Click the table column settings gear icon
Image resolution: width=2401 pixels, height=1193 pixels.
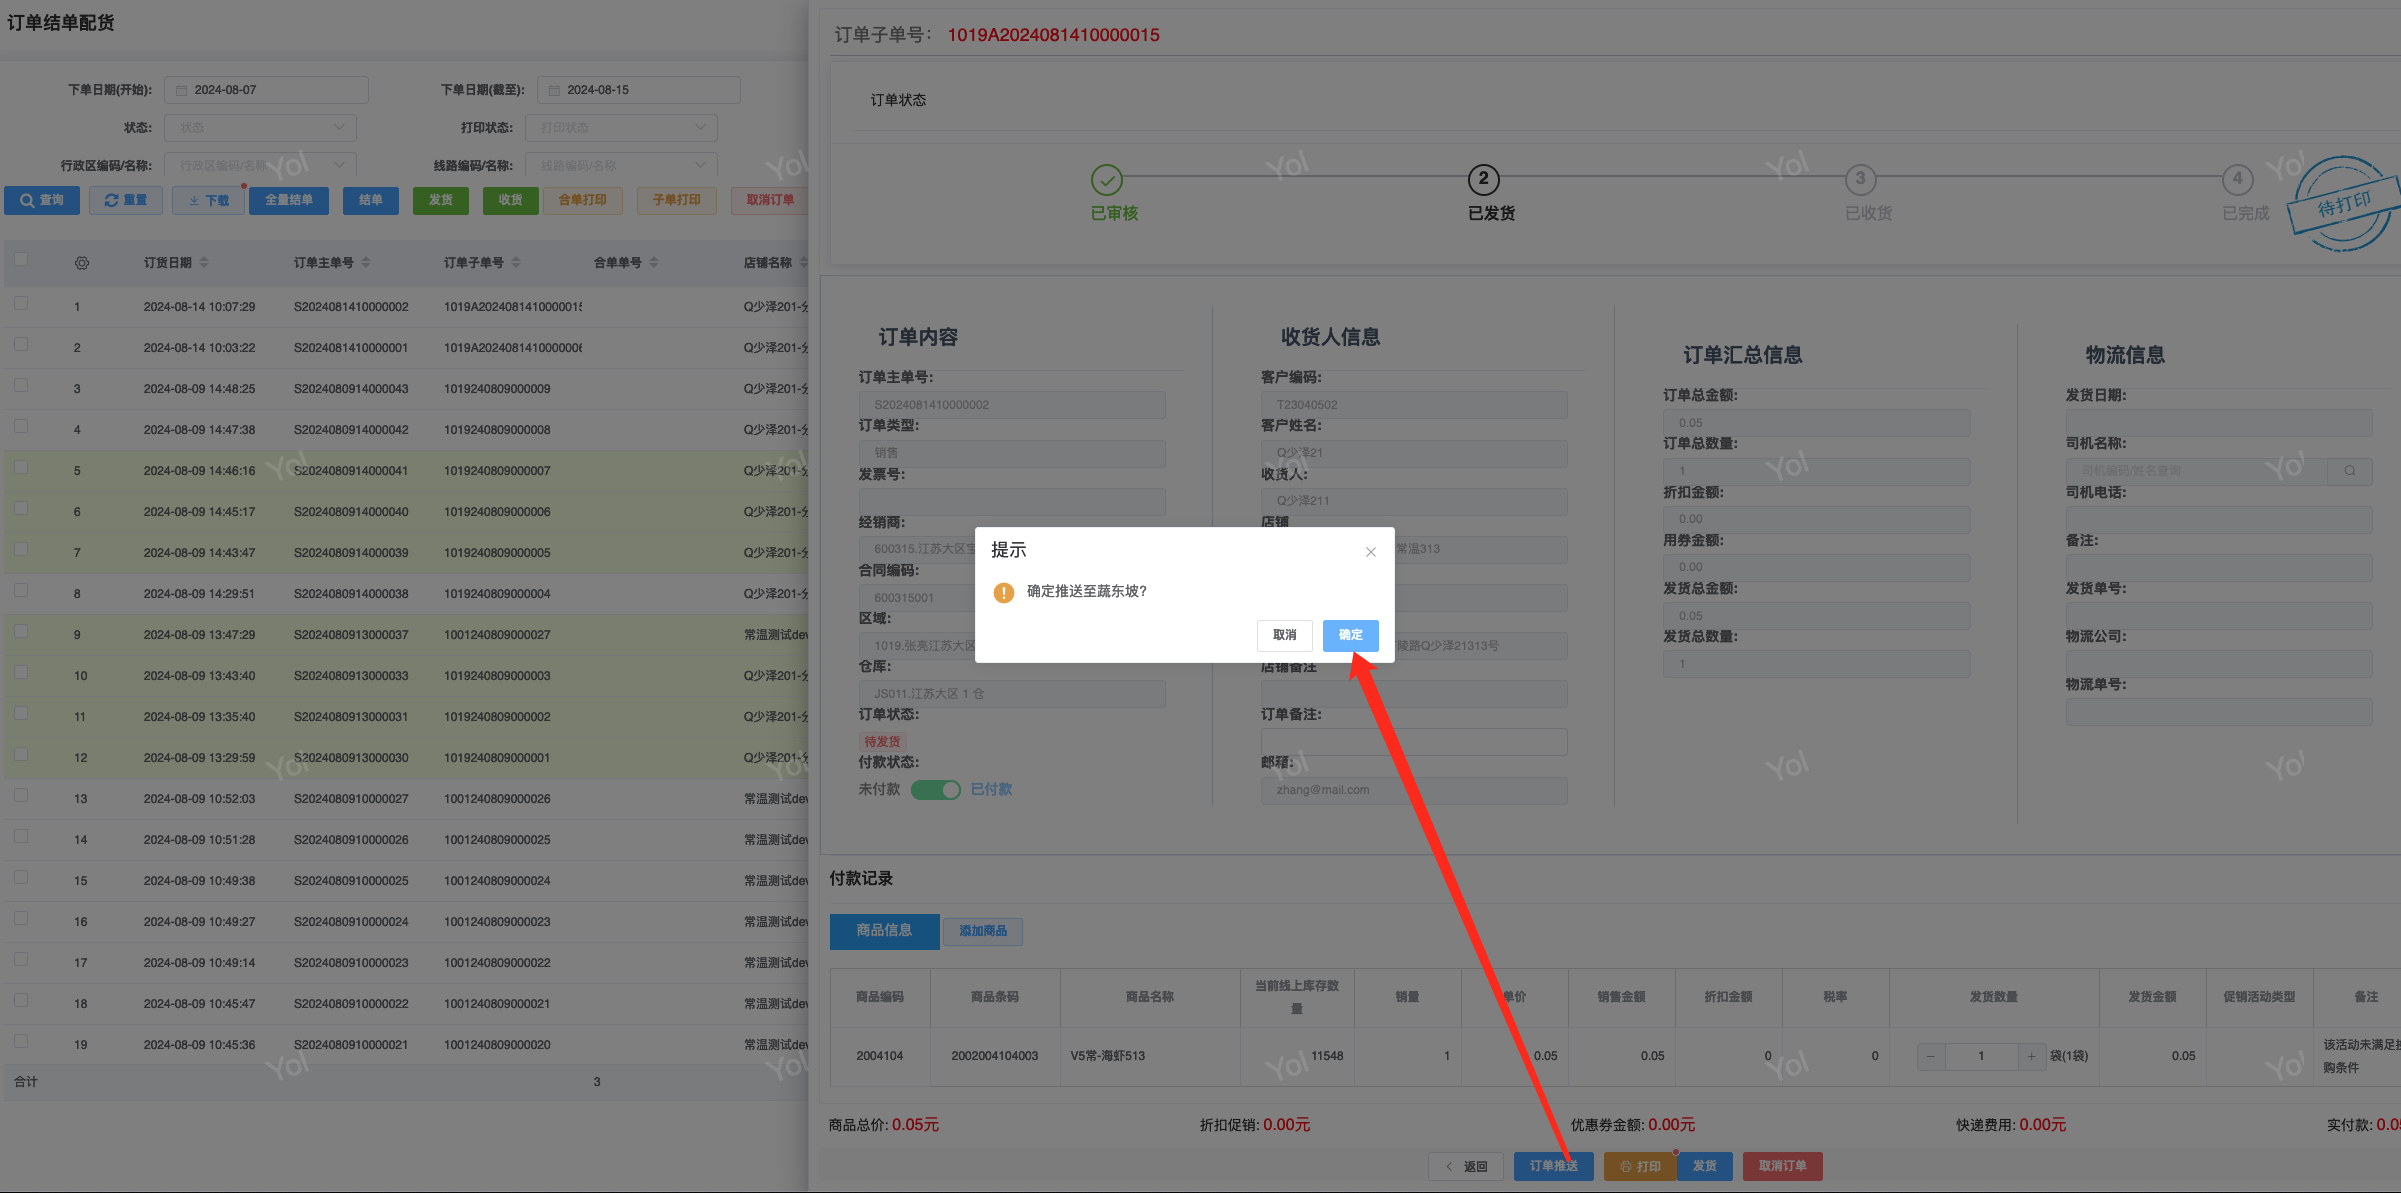(82, 263)
